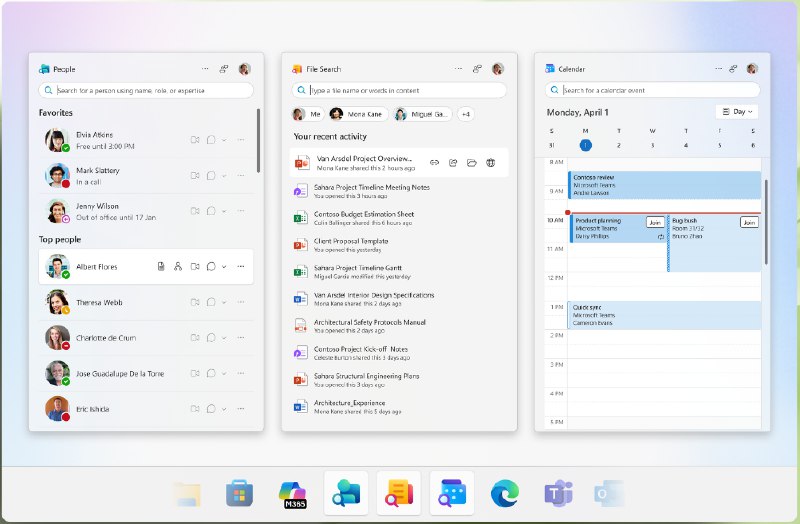
Task: Open People panel more options menu
Action: pyautogui.click(x=205, y=69)
